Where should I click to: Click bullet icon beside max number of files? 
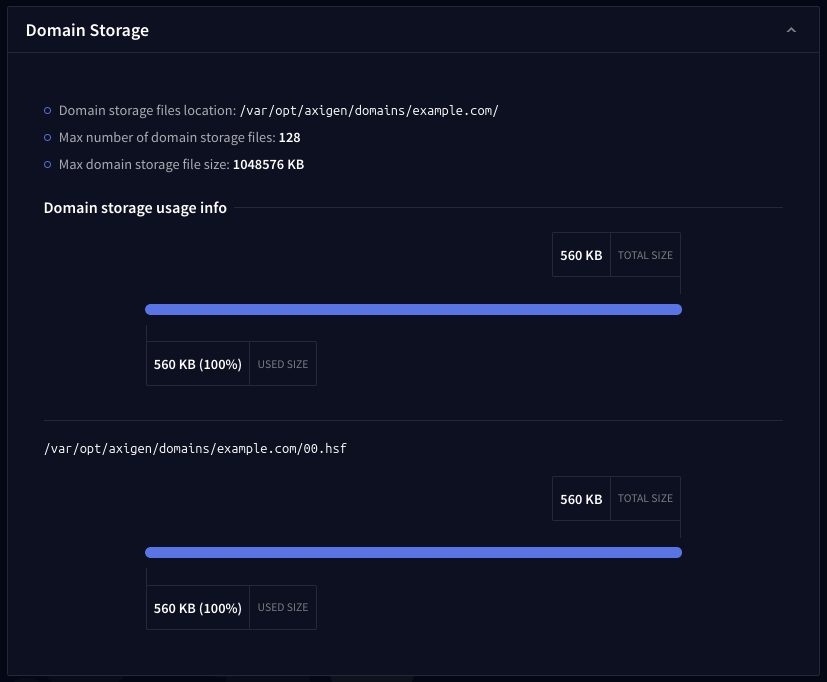click(48, 137)
